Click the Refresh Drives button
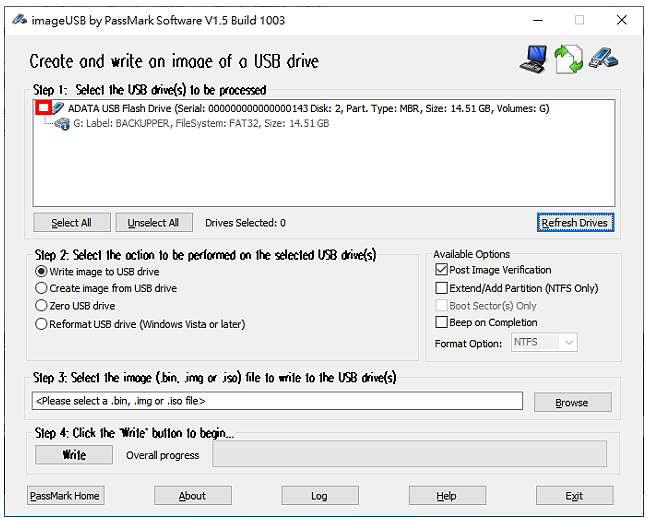 (575, 223)
